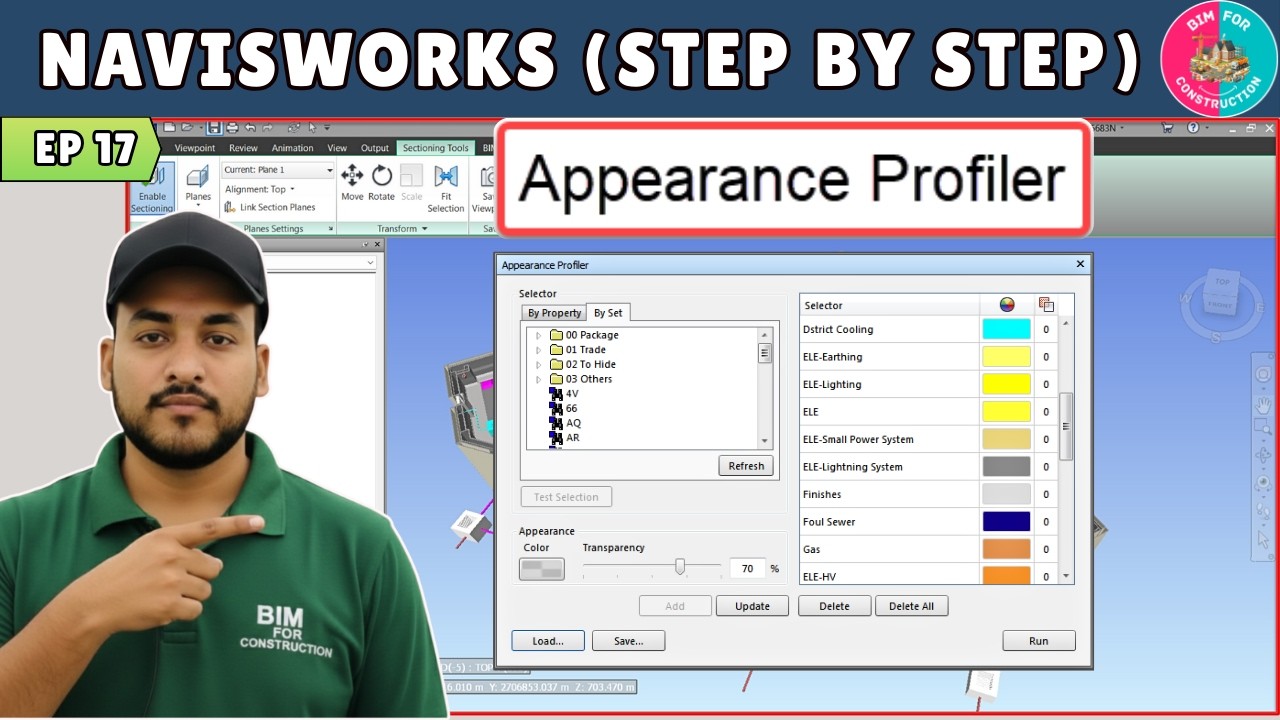Select the Rotate transform tool

pos(382,183)
